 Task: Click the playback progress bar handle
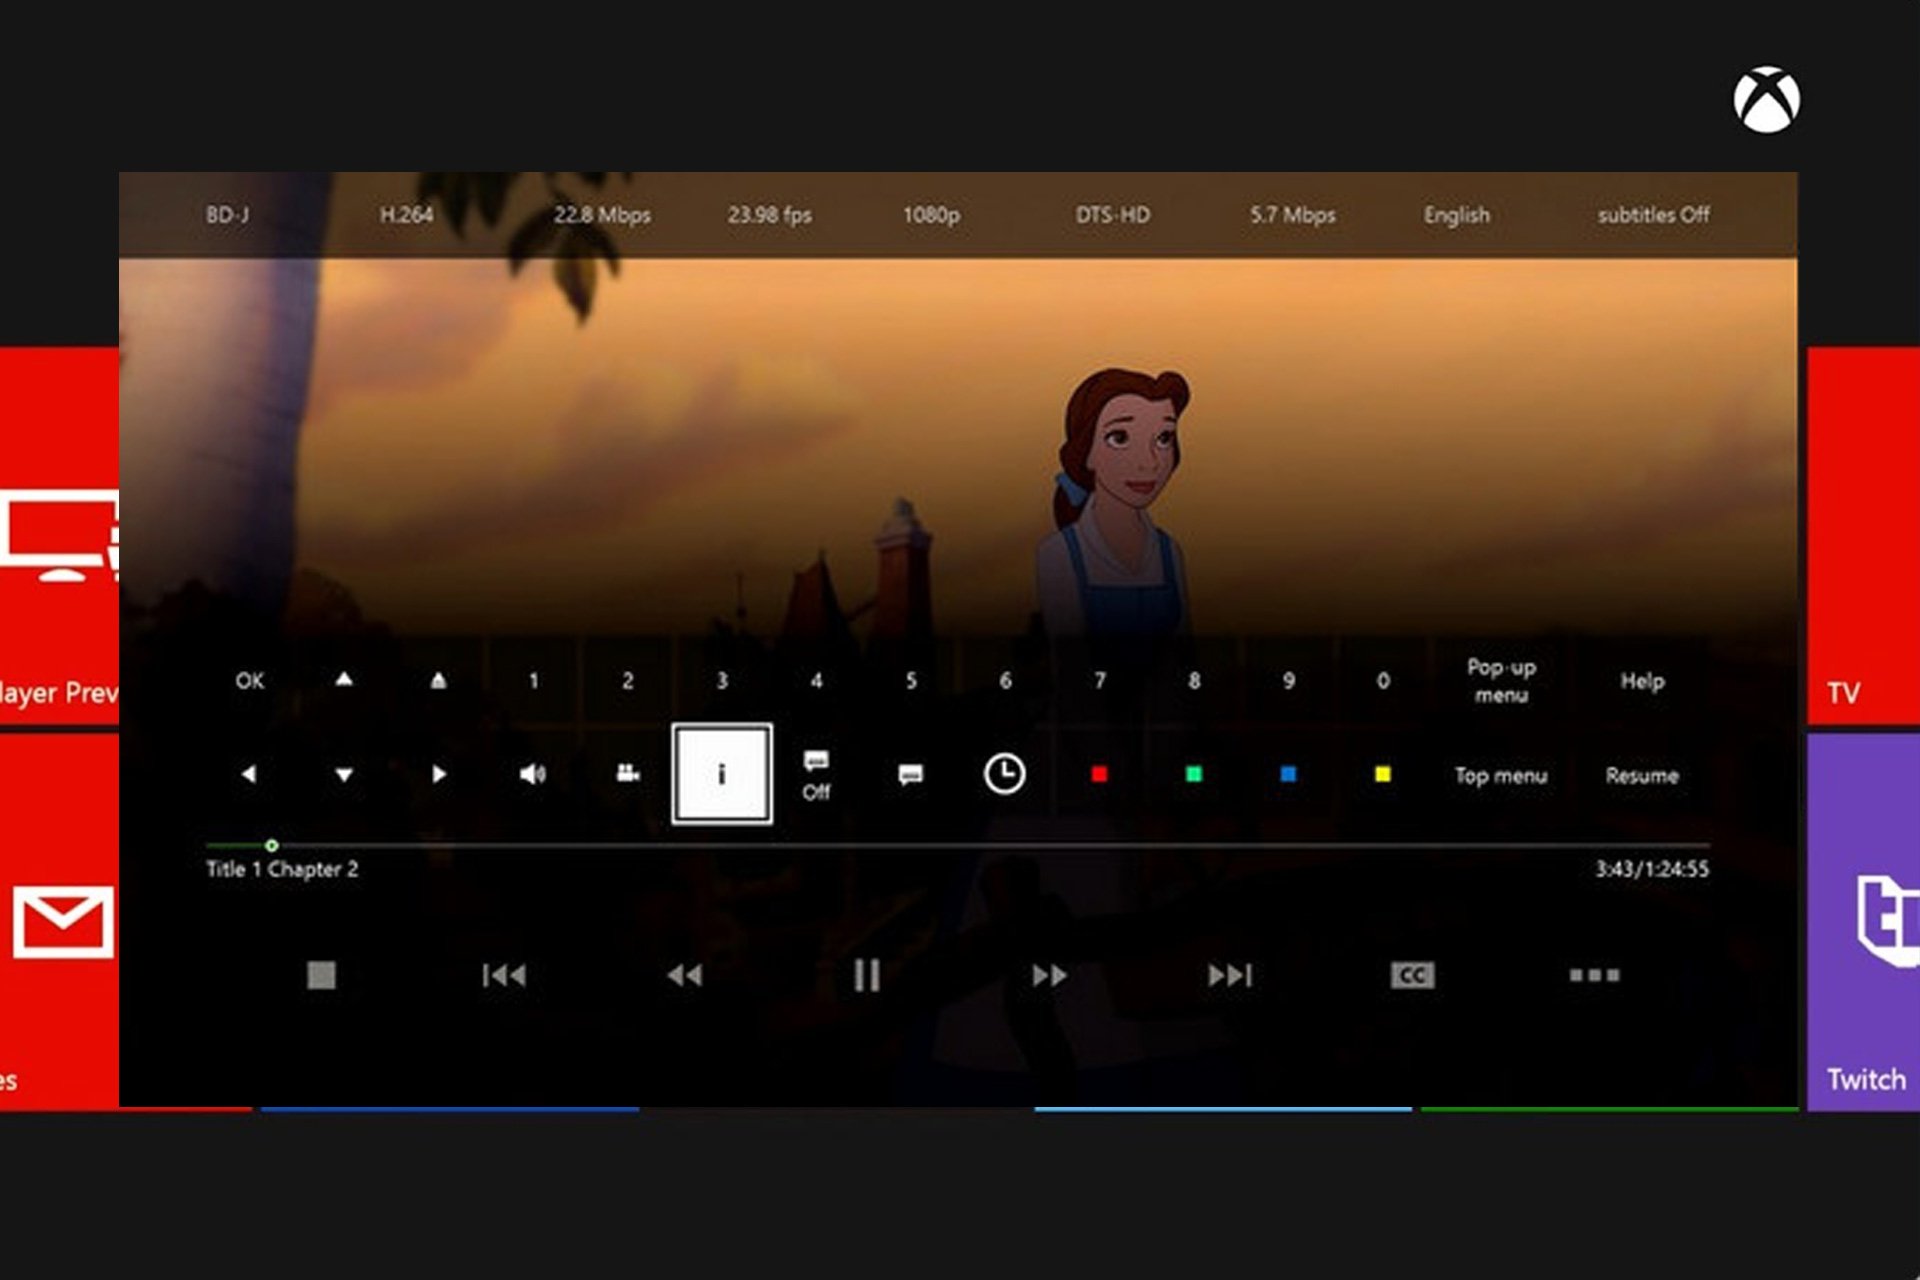coord(271,845)
